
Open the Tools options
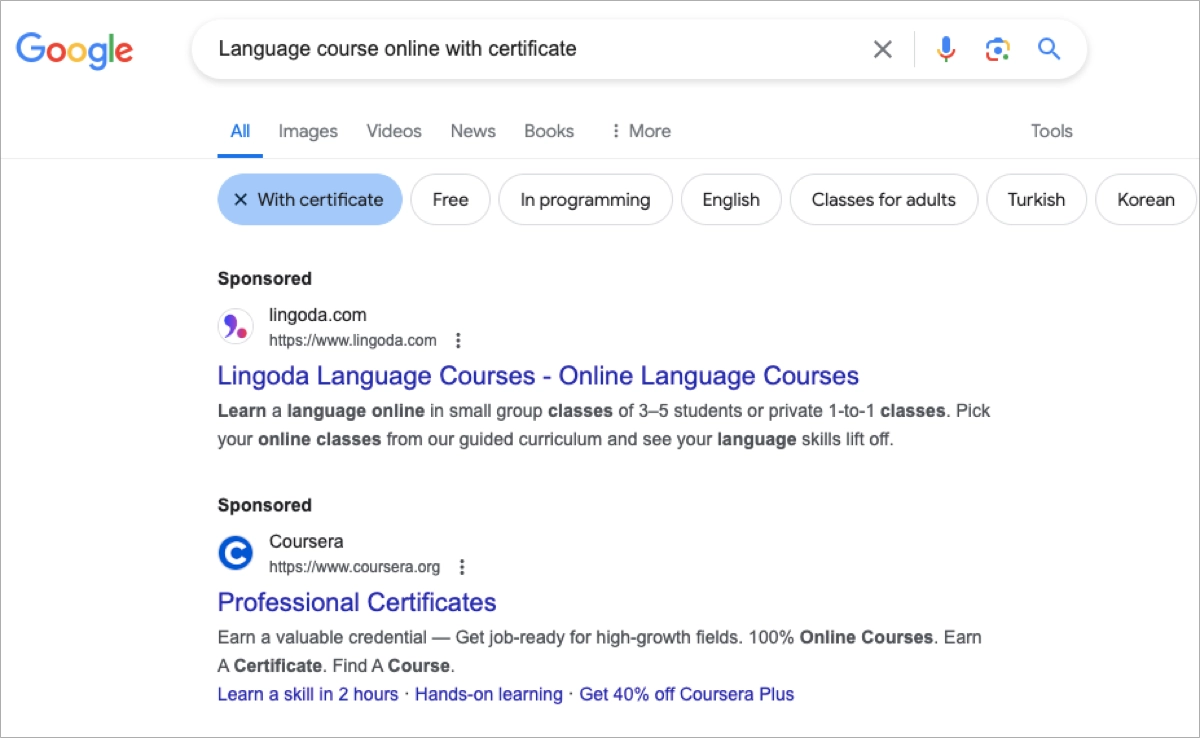[1051, 131]
